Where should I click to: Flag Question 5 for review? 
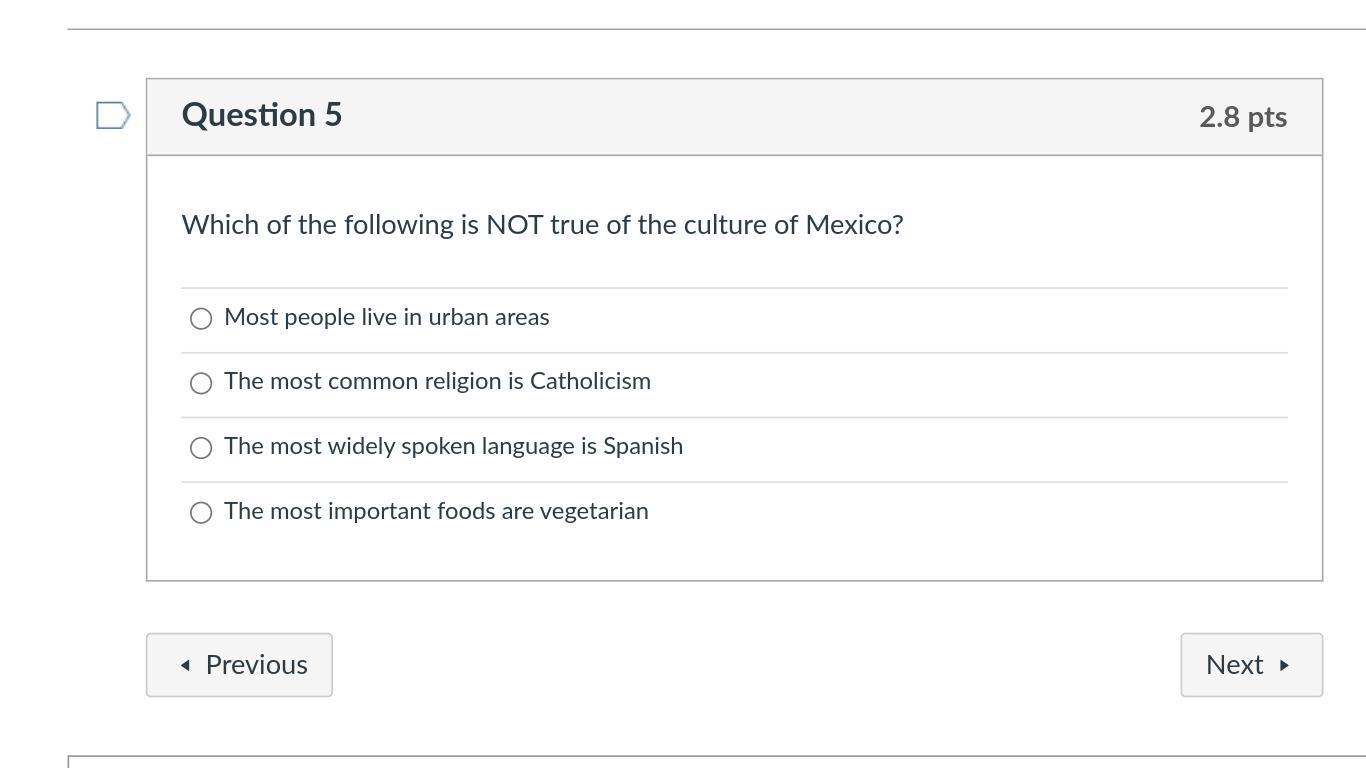pos(113,116)
